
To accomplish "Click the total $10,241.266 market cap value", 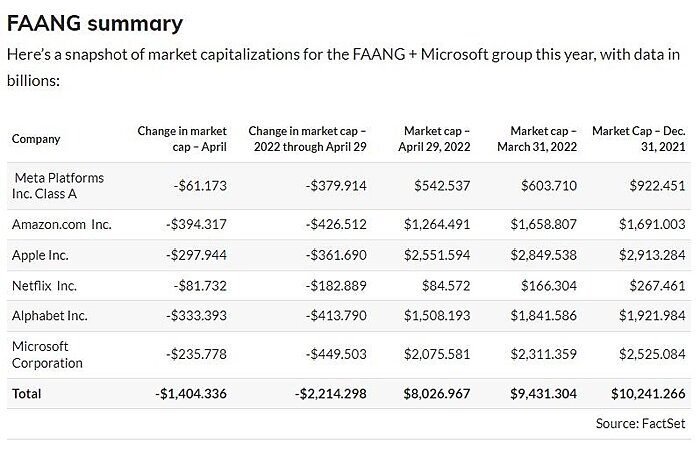I will tap(646, 394).
